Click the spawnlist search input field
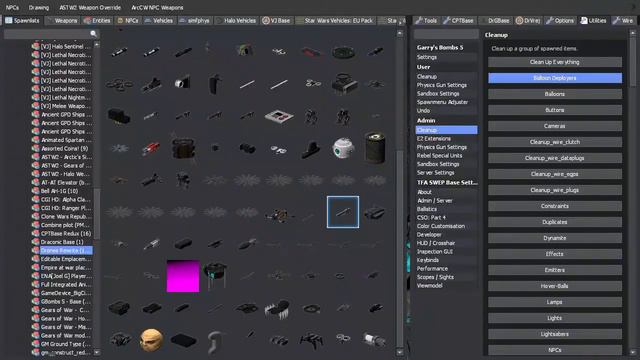The image size is (640, 360). point(47,34)
